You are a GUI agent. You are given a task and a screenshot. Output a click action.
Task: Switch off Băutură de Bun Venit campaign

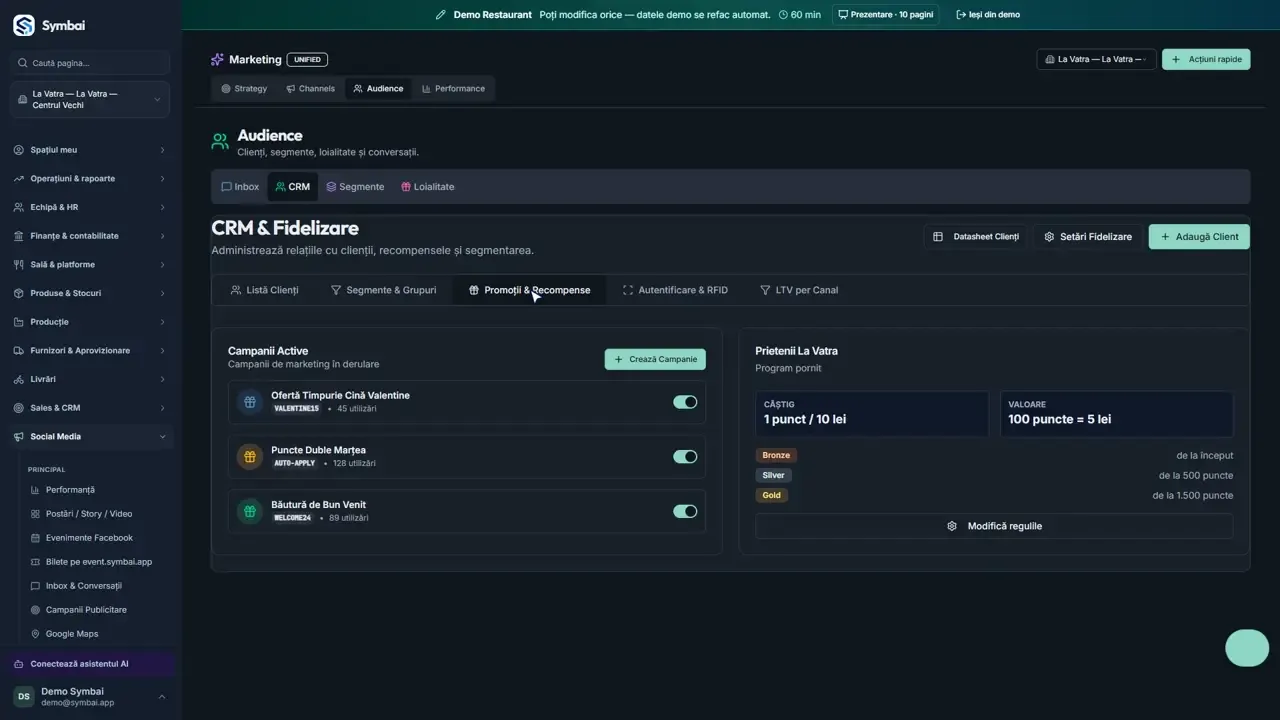coord(685,511)
